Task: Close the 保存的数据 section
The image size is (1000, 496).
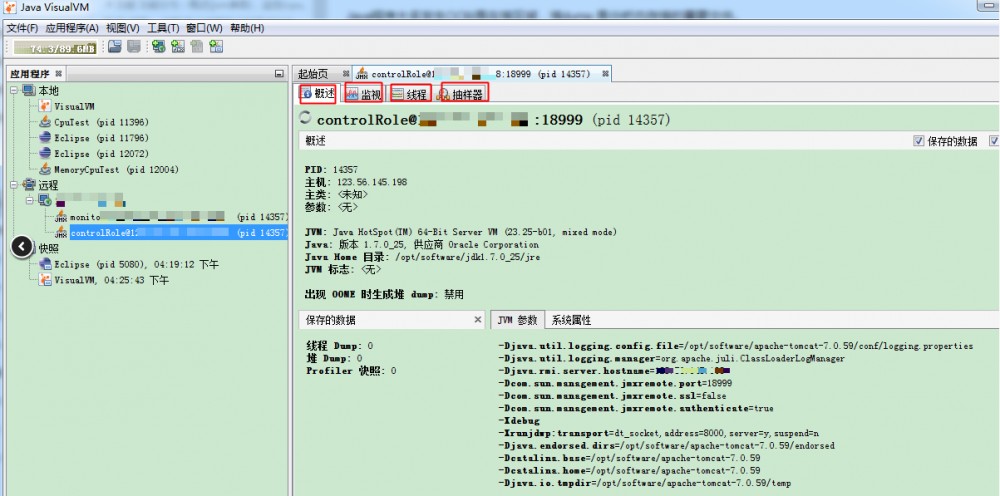Action: click(x=478, y=320)
